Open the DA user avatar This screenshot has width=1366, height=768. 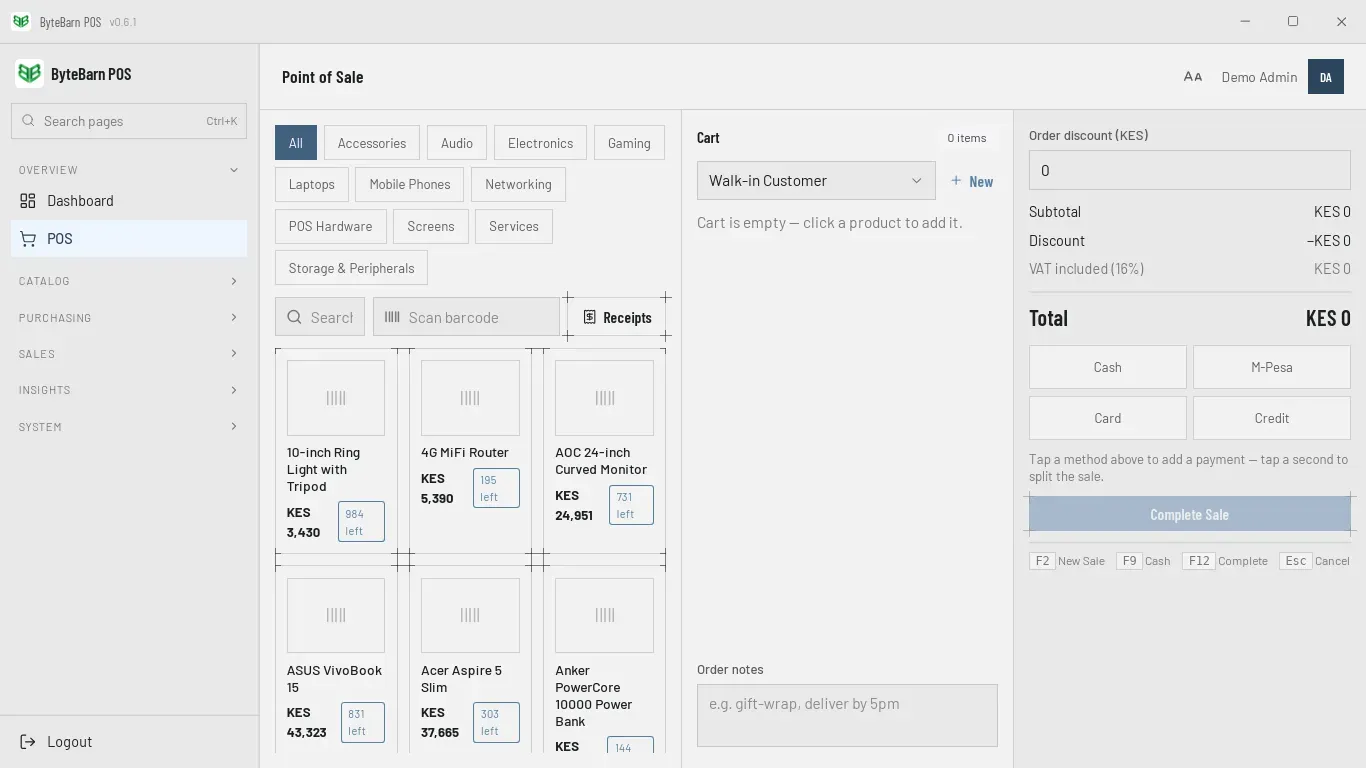[x=1326, y=77]
